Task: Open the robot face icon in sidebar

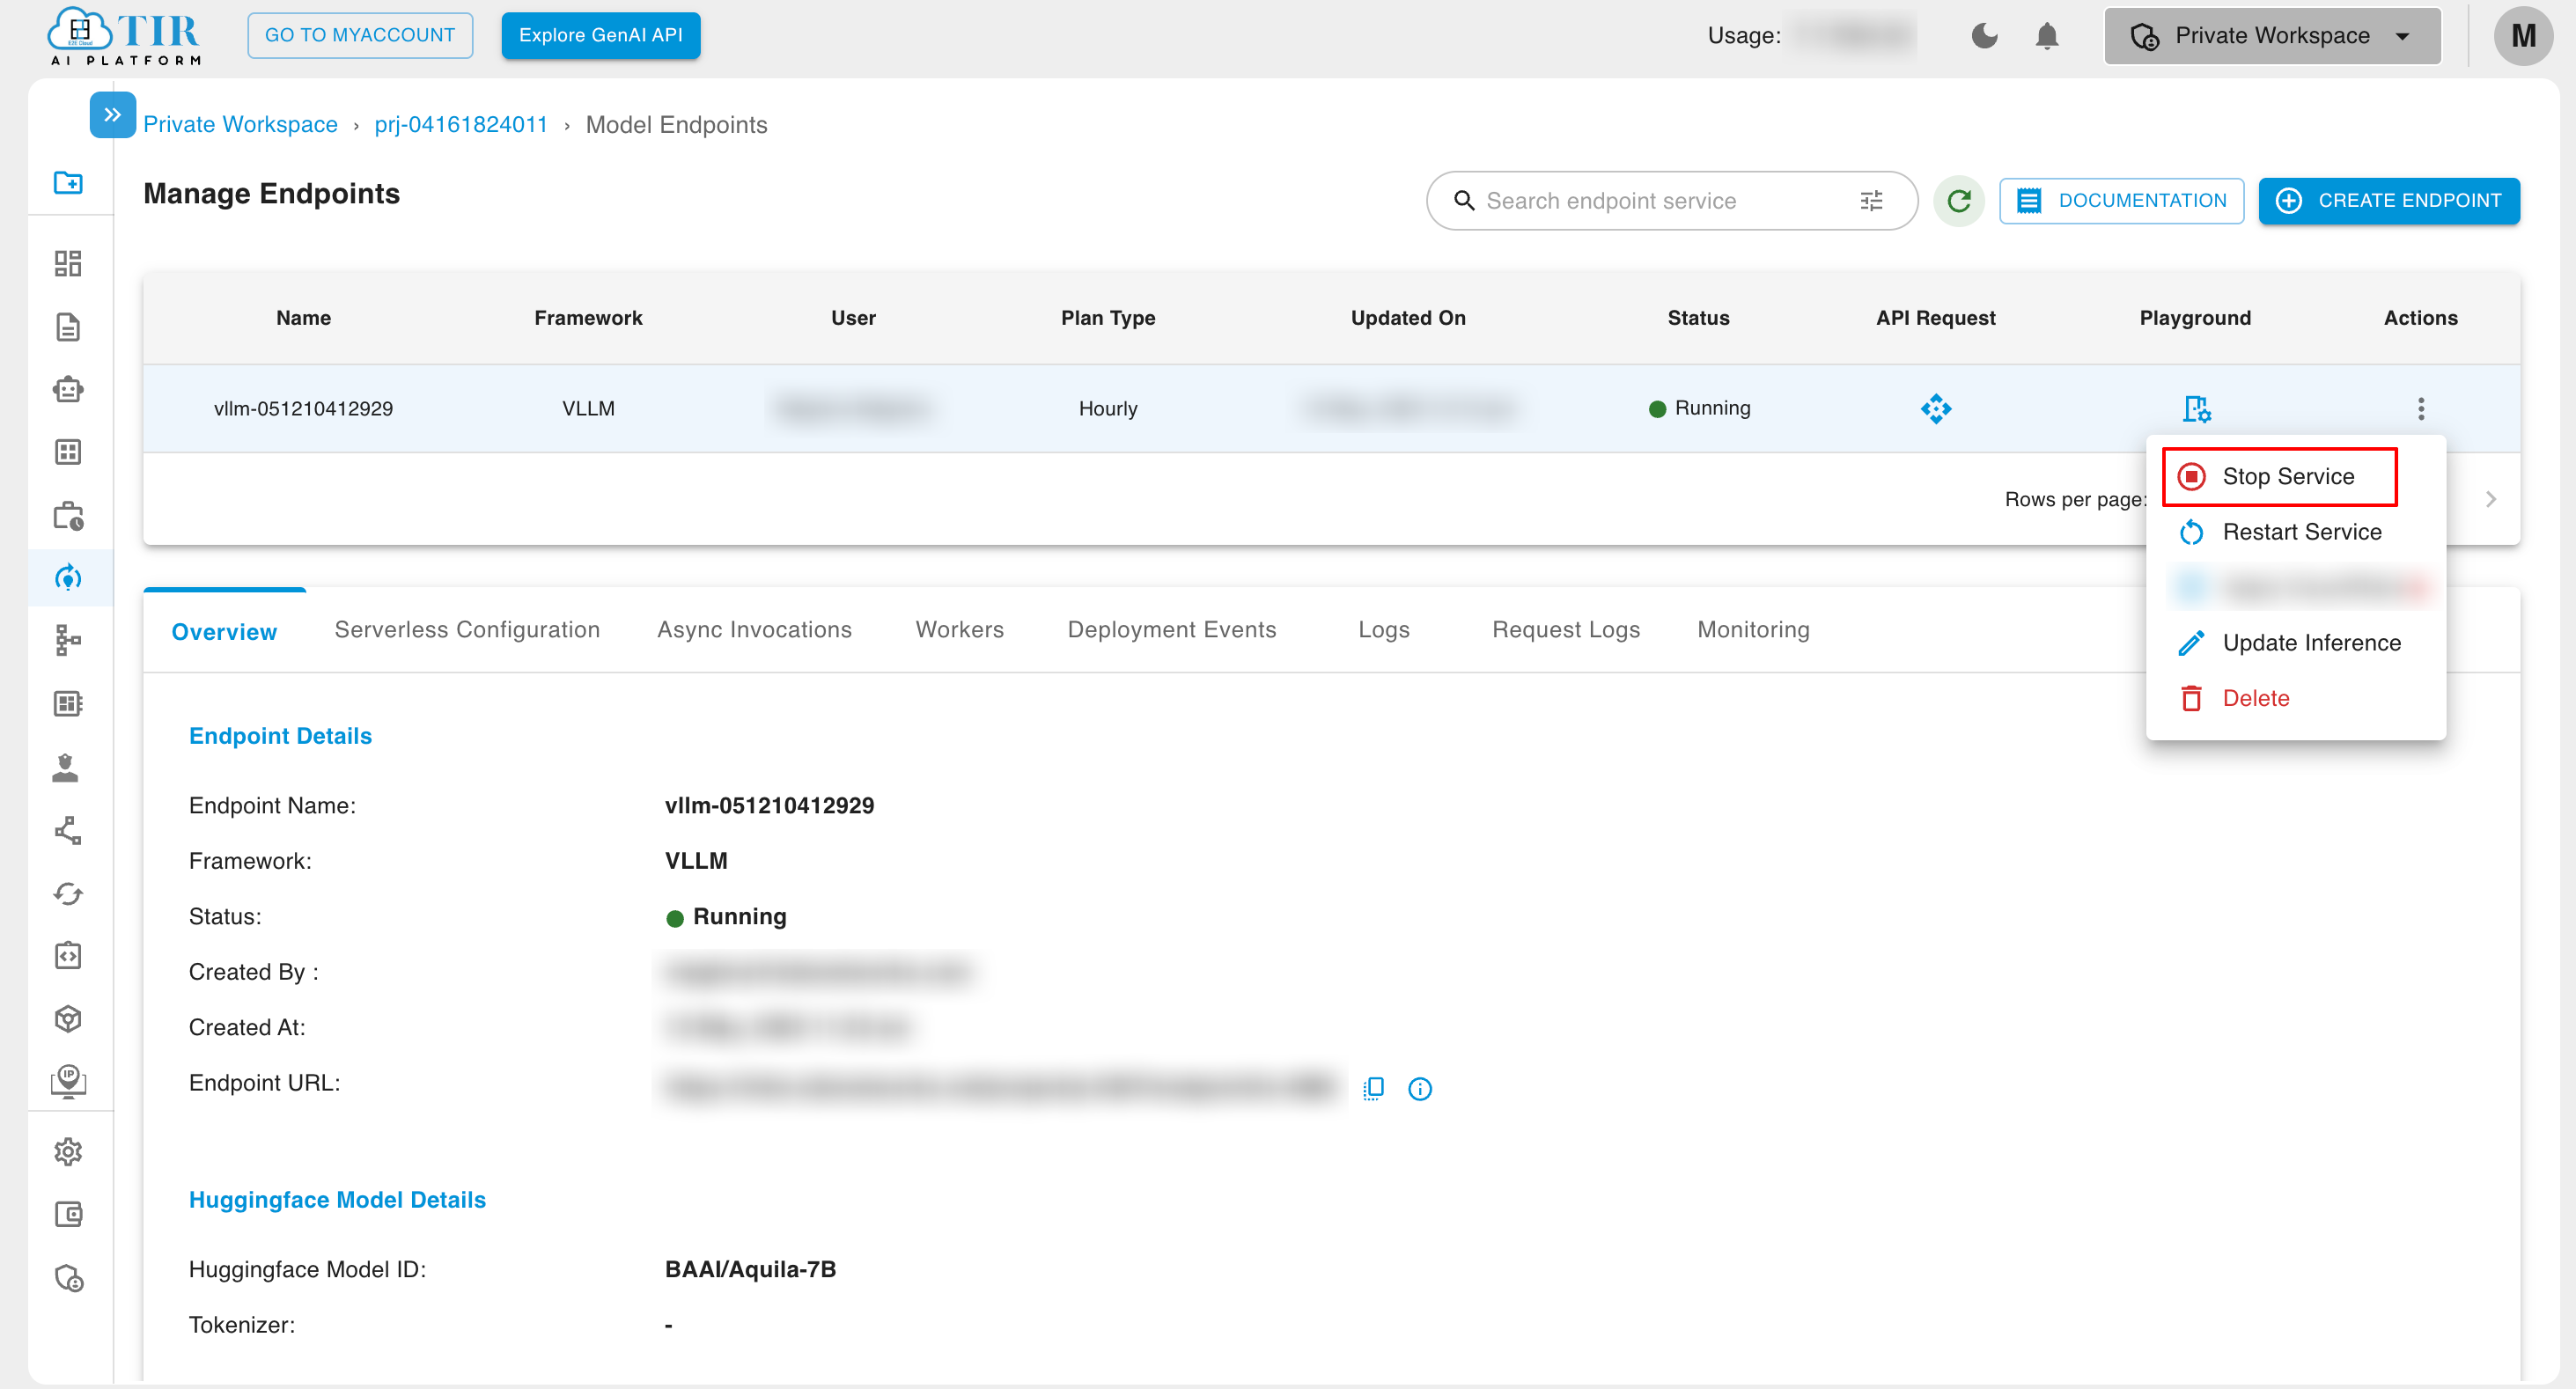Action: (68, 389)
